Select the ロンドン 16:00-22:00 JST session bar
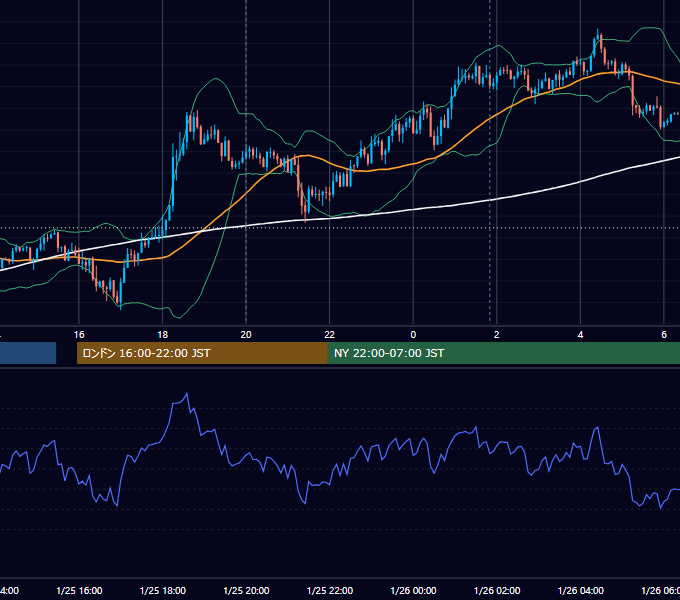This screenshot has width=680, height=600. point(202,353)
